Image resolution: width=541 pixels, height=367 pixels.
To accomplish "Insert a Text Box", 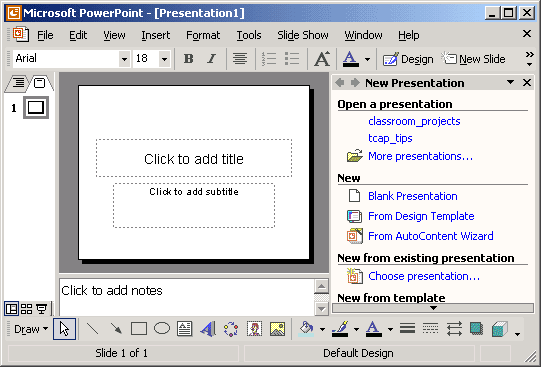I will tap(185, 329).
